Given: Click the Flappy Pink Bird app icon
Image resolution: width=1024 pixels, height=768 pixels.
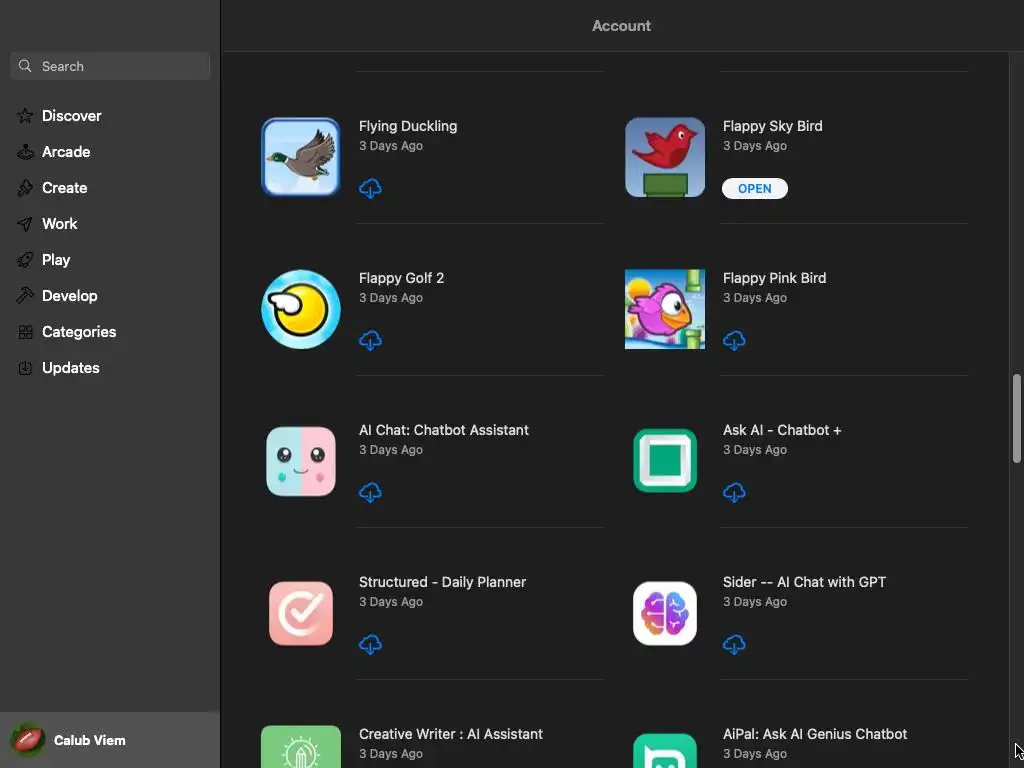Looking at the screenshot, I should (x=665, y=309).
